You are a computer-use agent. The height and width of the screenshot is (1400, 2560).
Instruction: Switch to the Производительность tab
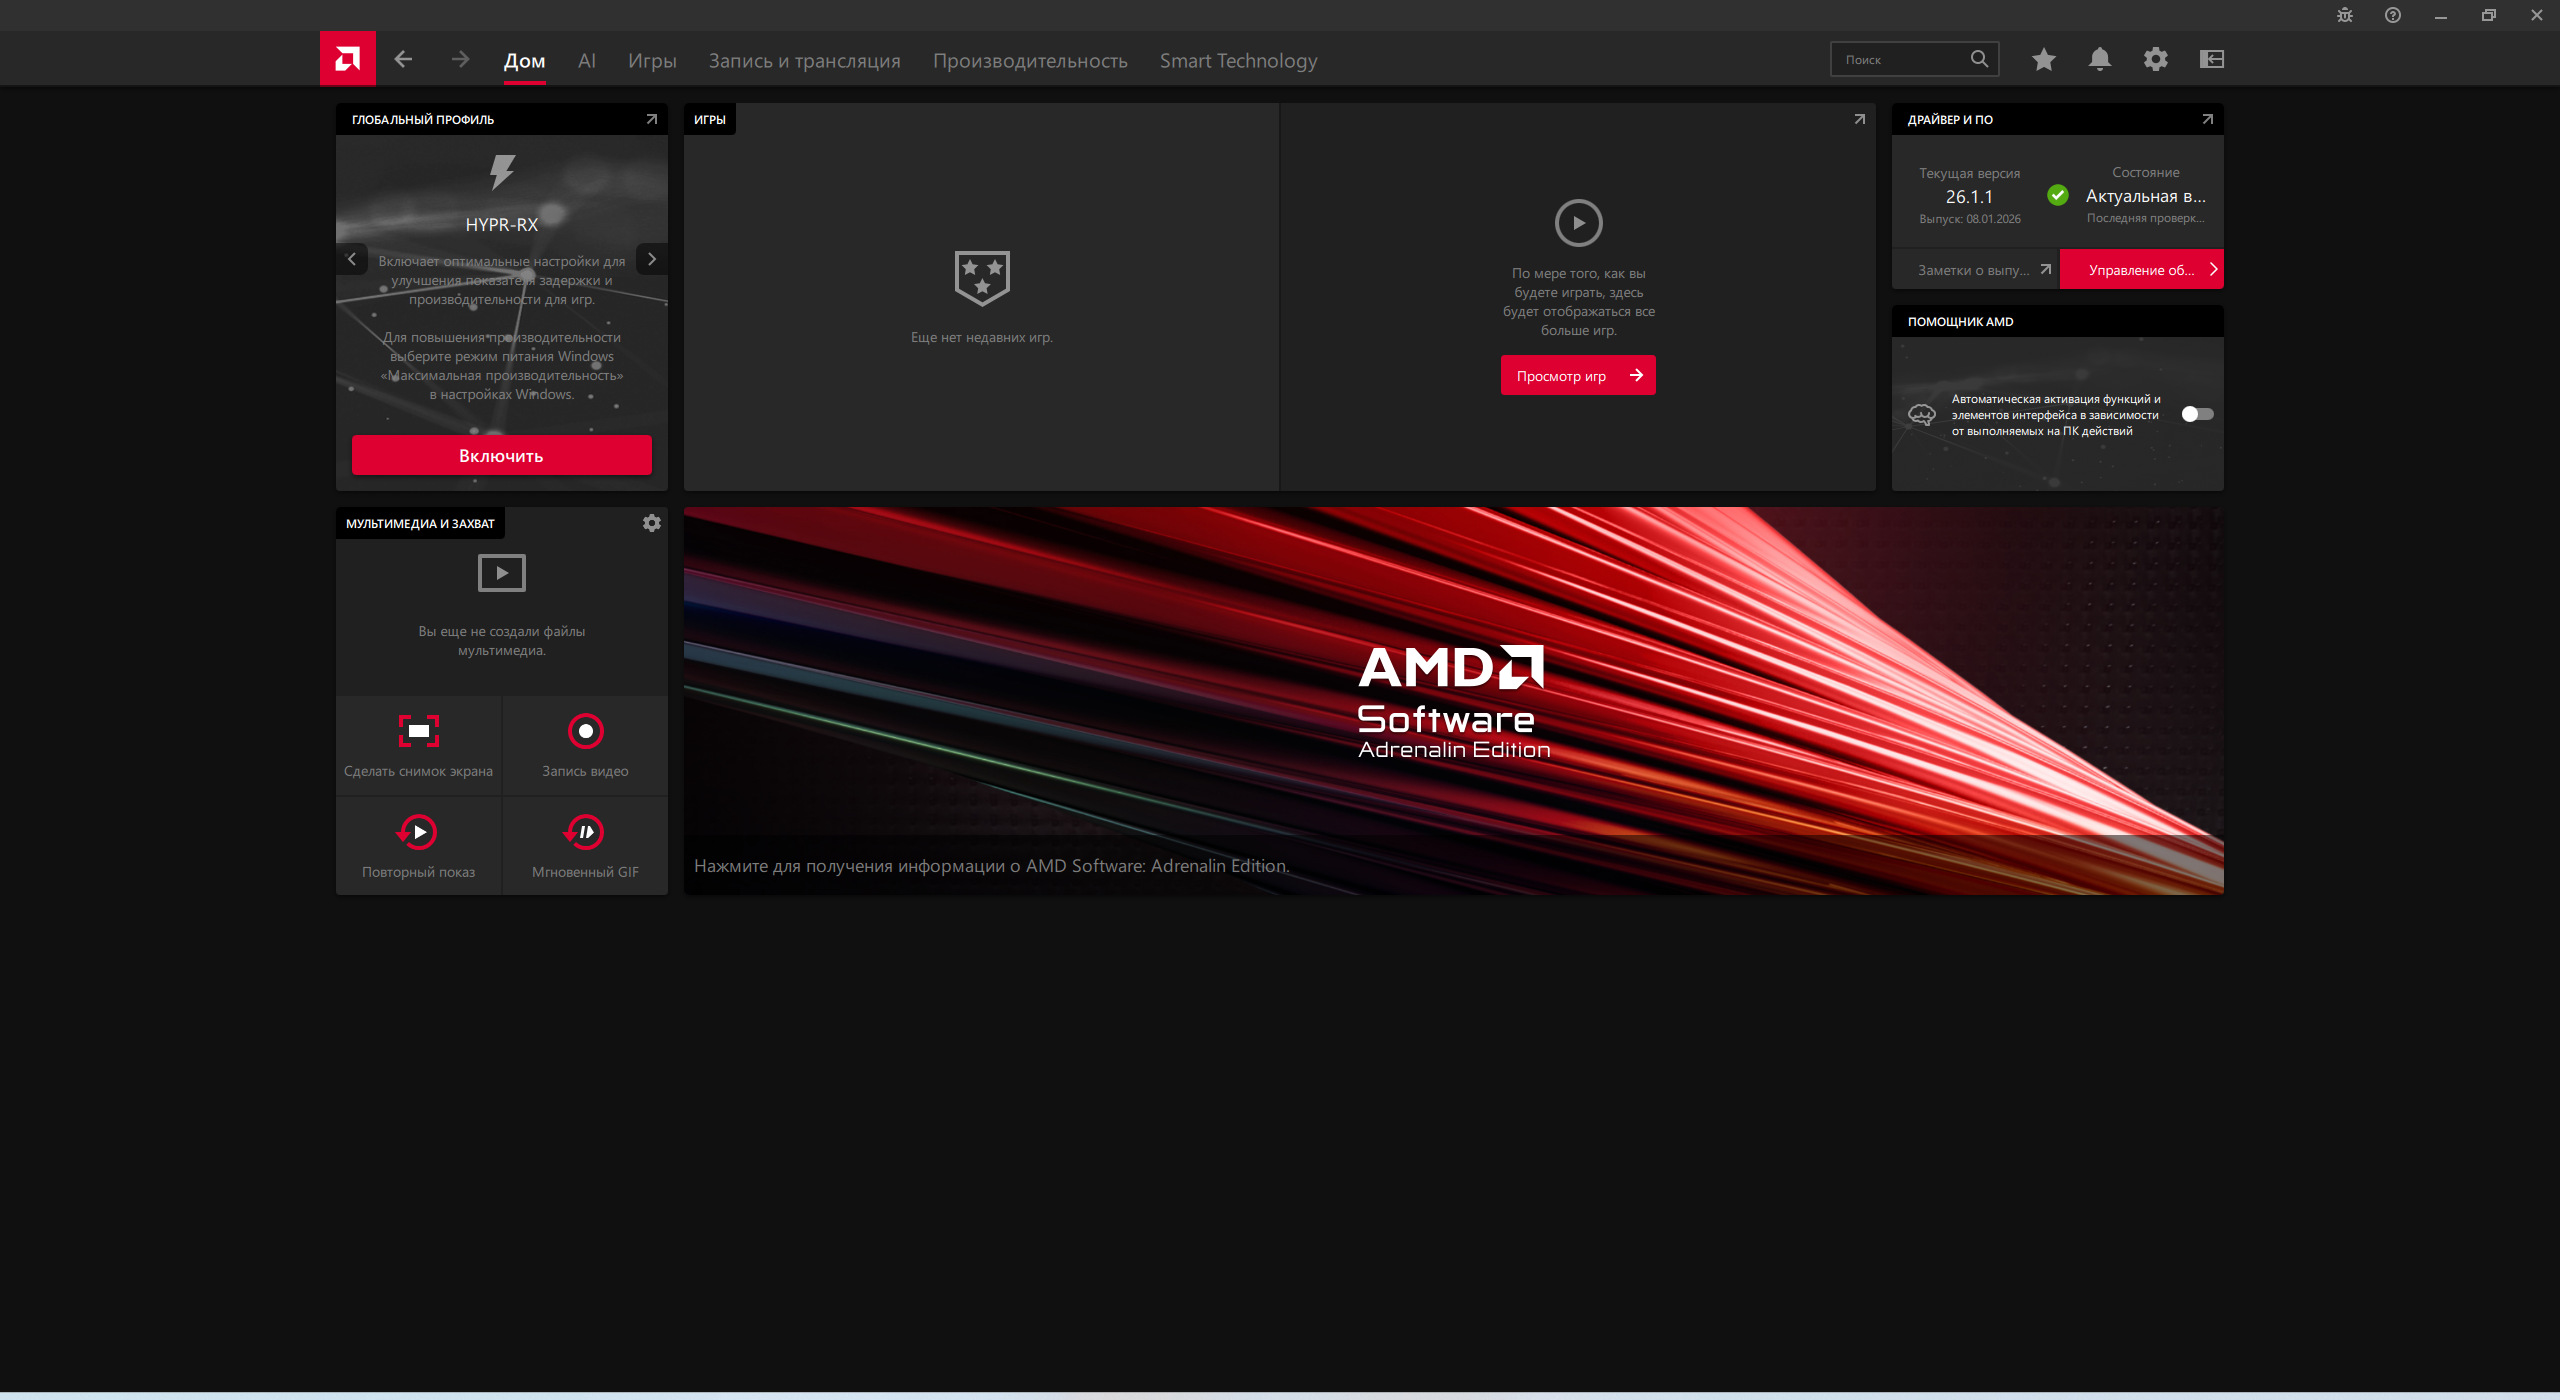[x=1029, y=61]
